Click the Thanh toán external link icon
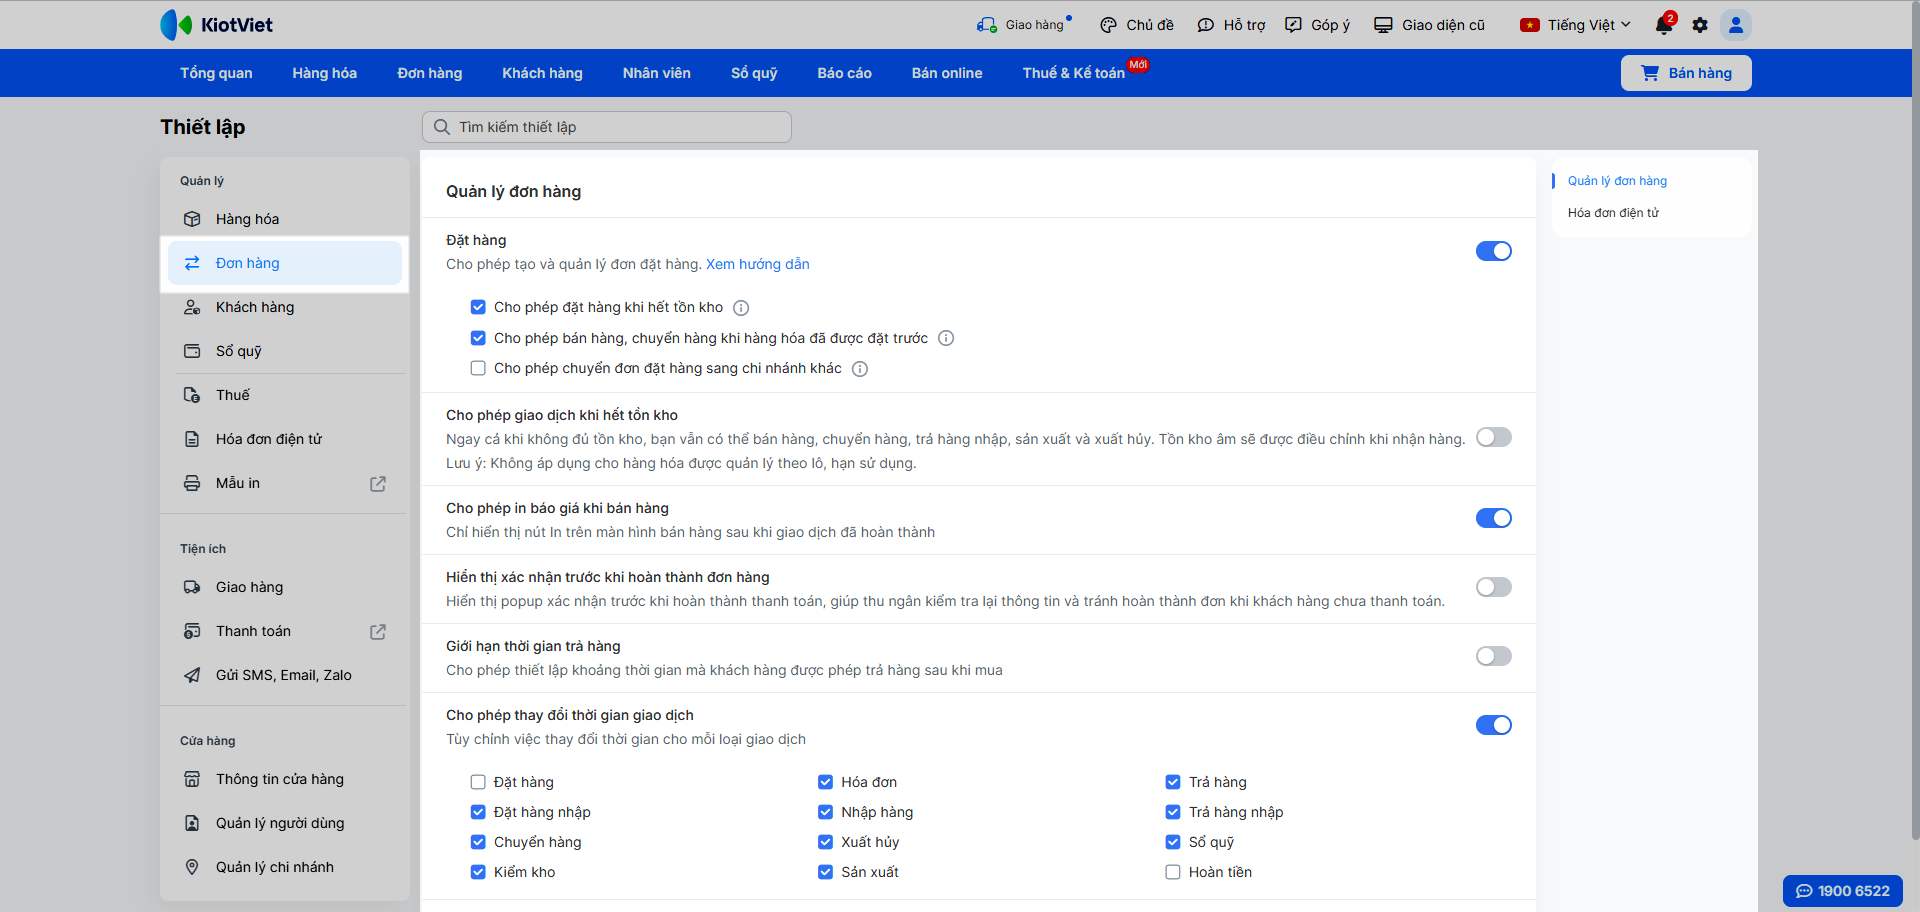 tap(378, 632)
